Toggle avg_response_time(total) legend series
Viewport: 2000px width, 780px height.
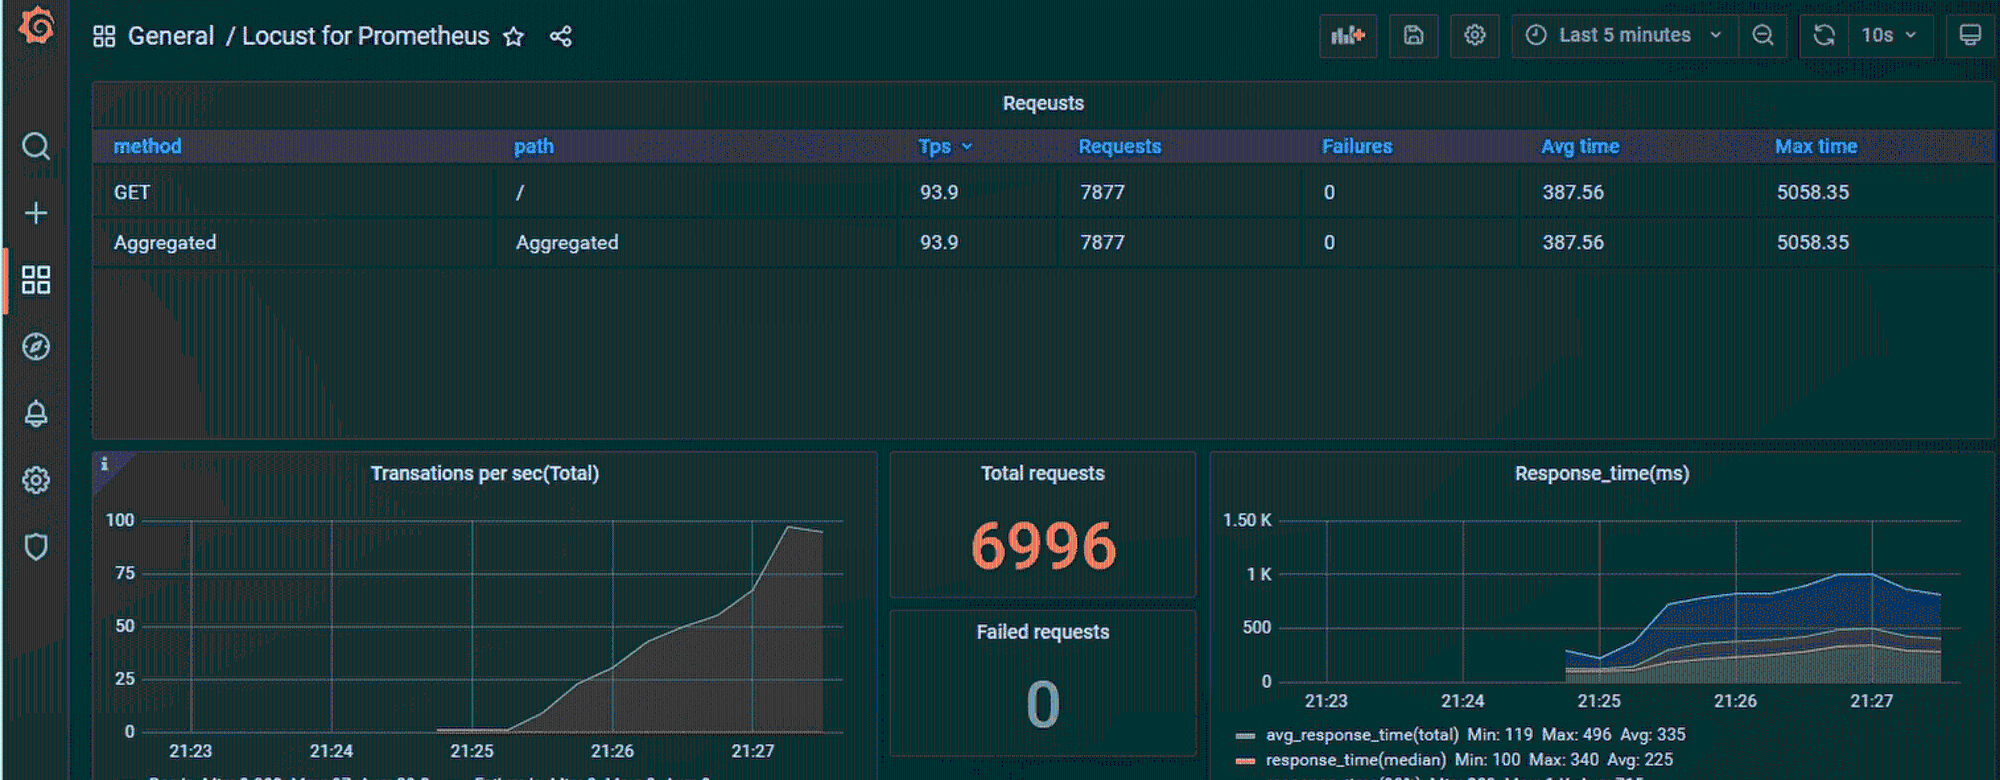1362,735
